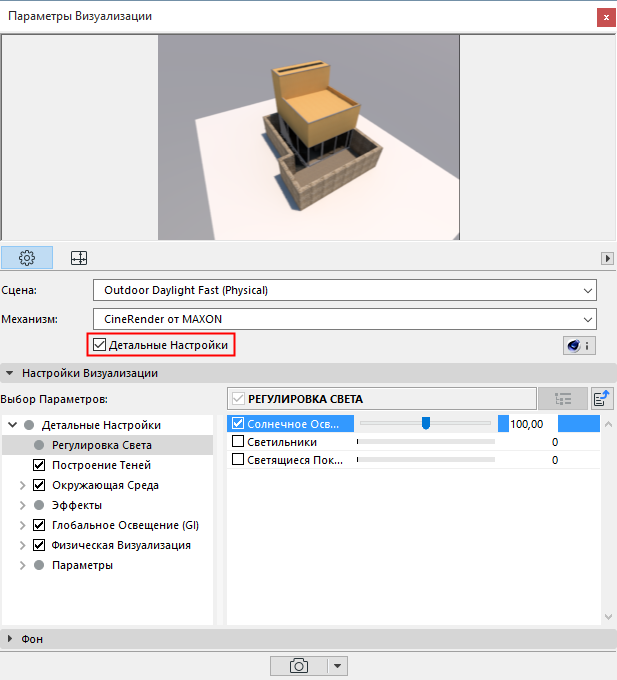The image size is (617, 680).
Task: Select Эффекты in the tree
Action: [77, 505]
